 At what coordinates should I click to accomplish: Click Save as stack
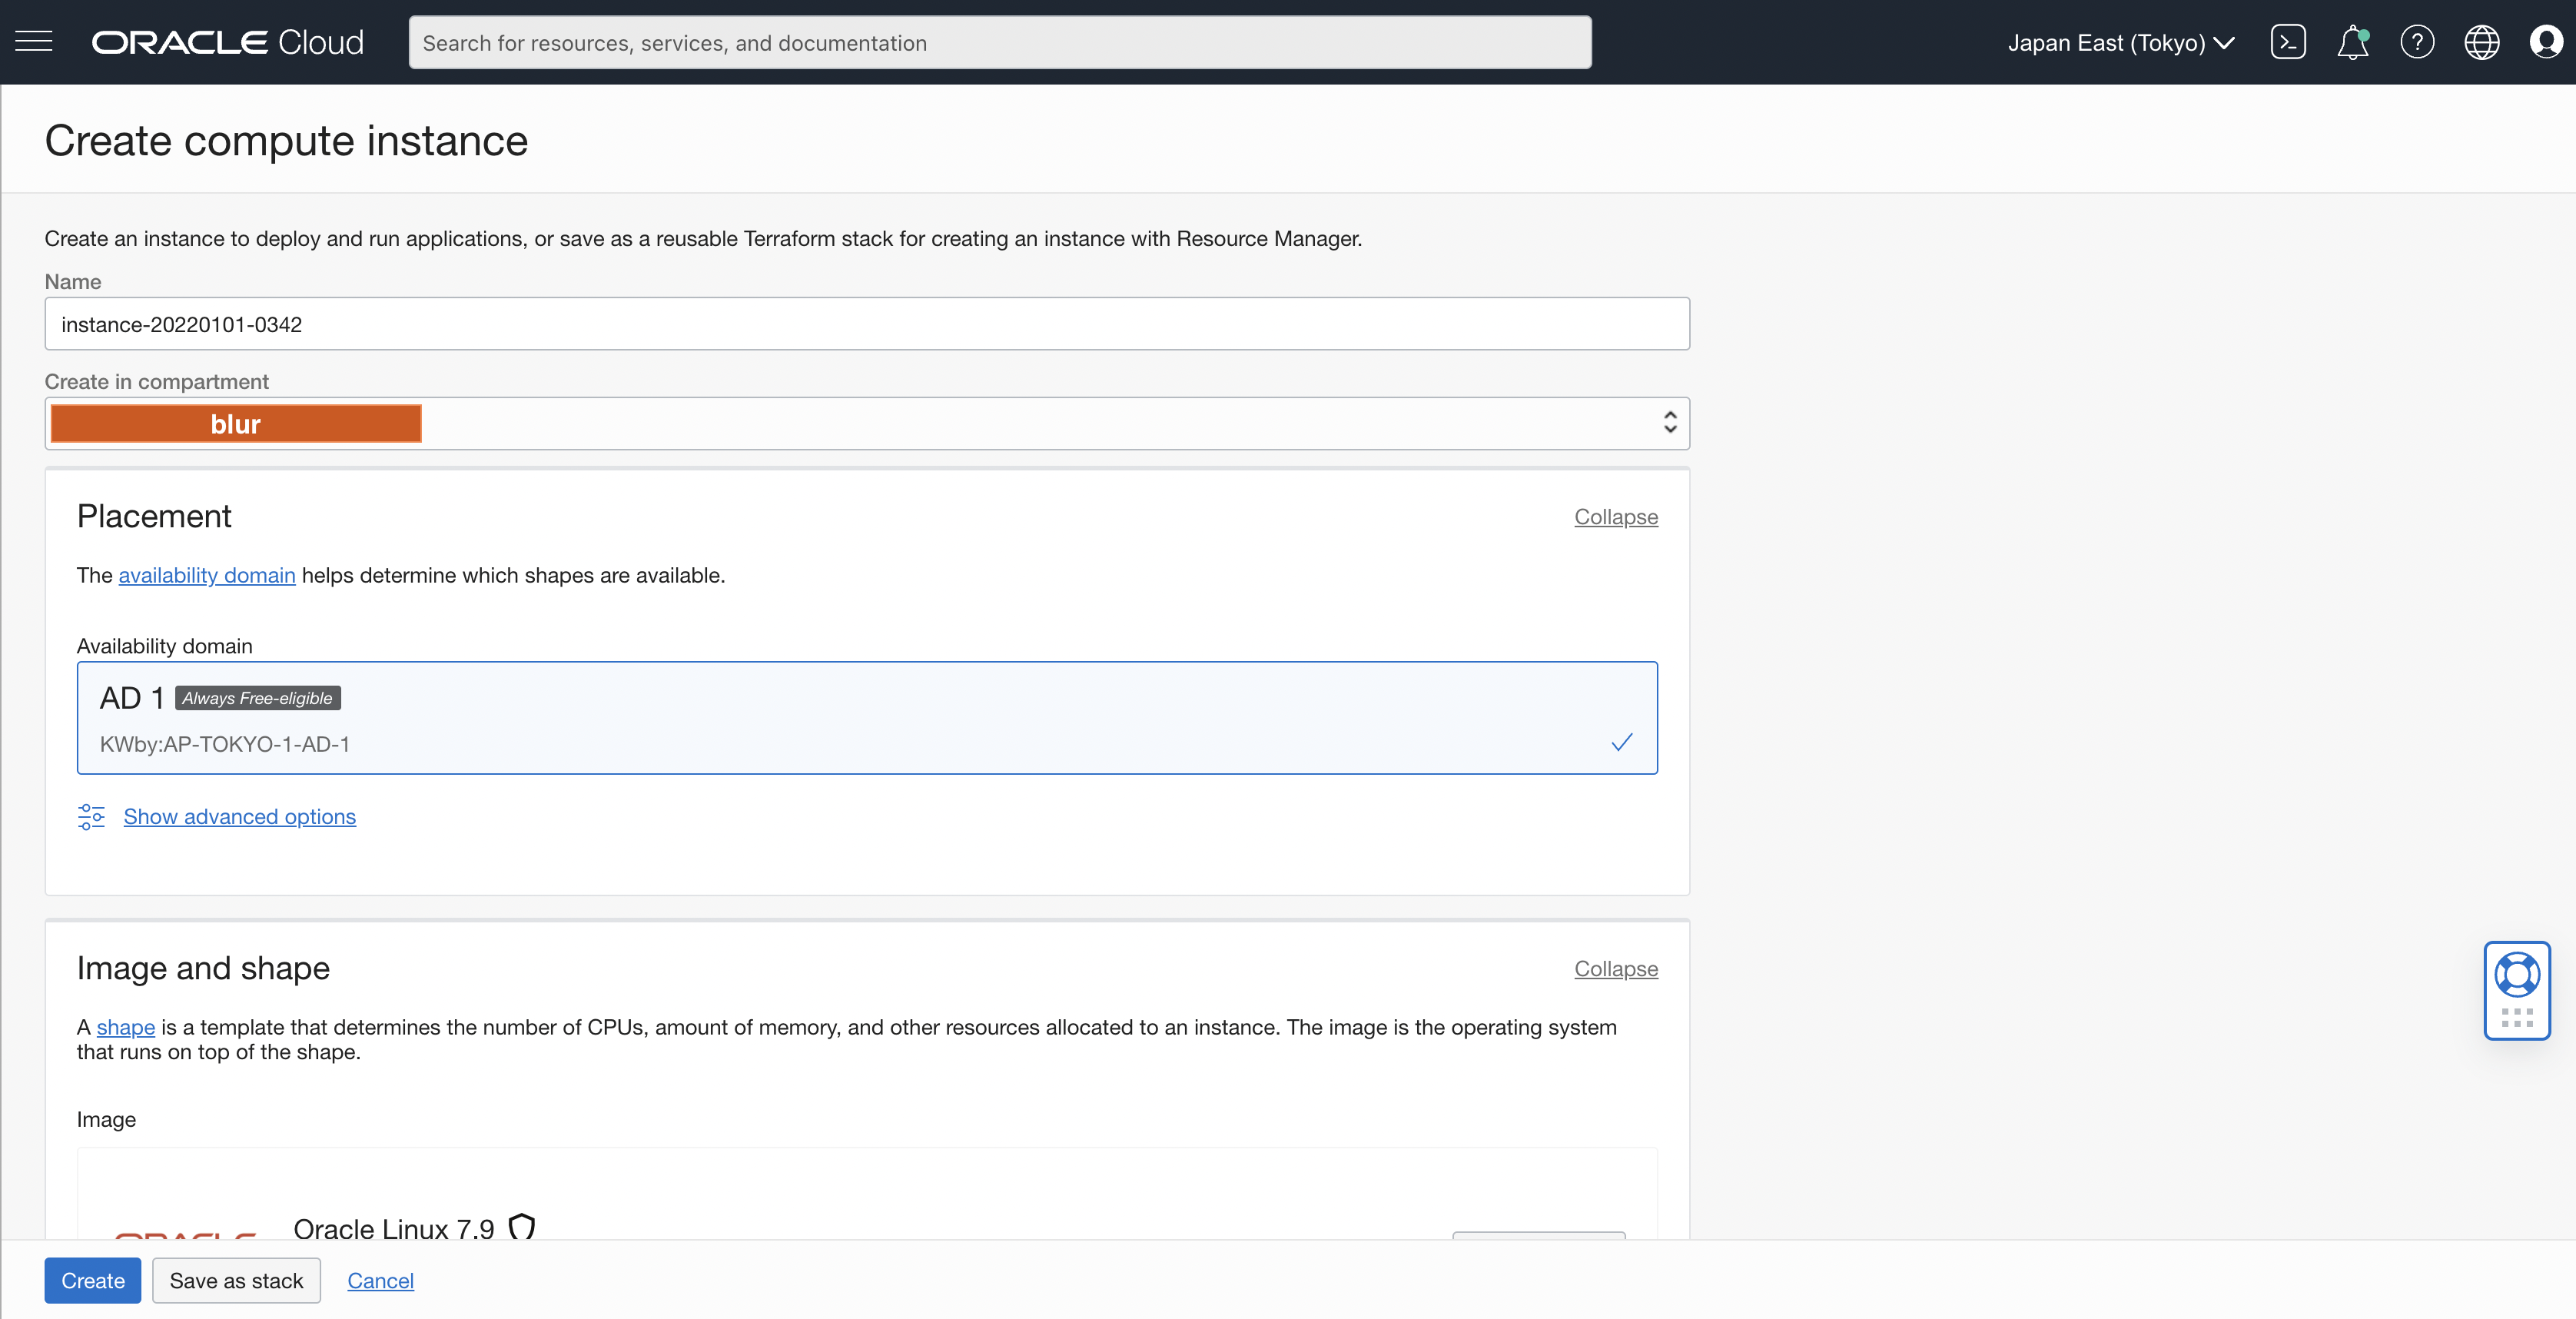(235, 1280)
